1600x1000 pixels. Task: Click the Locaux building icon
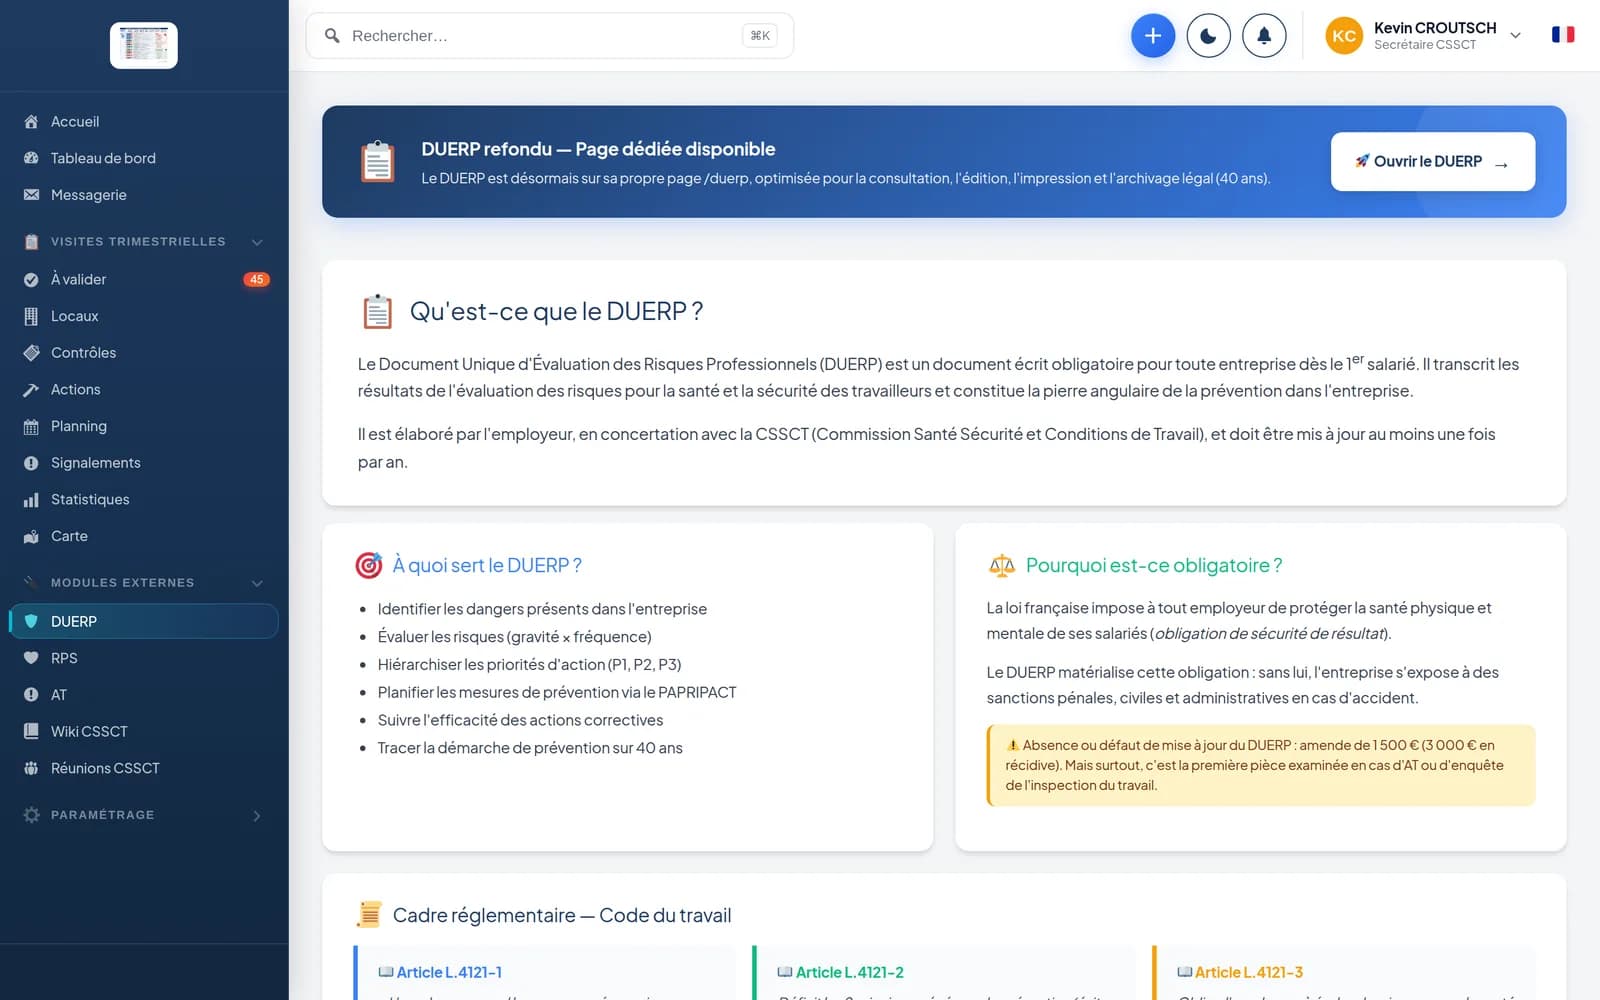(x=31, y=316)
